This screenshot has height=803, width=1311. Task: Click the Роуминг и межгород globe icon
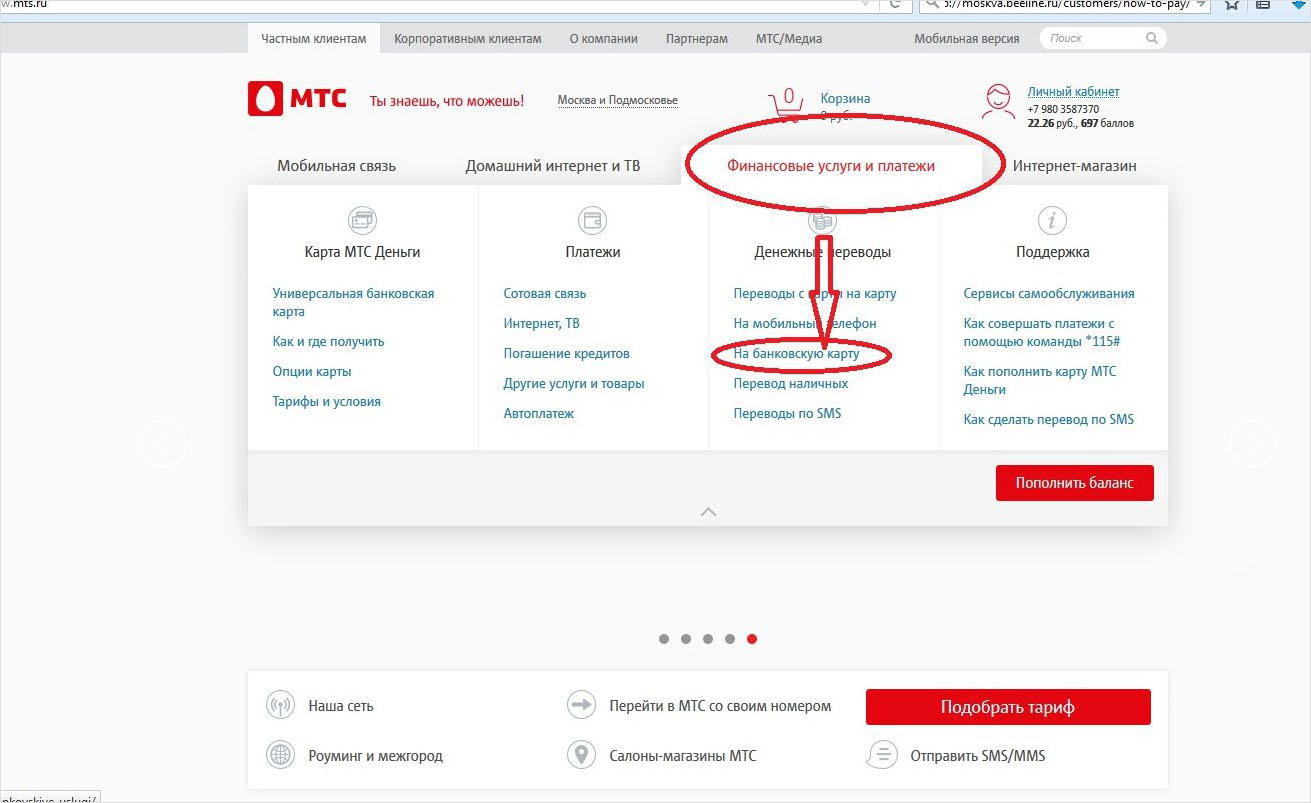(x=280, y=755)
